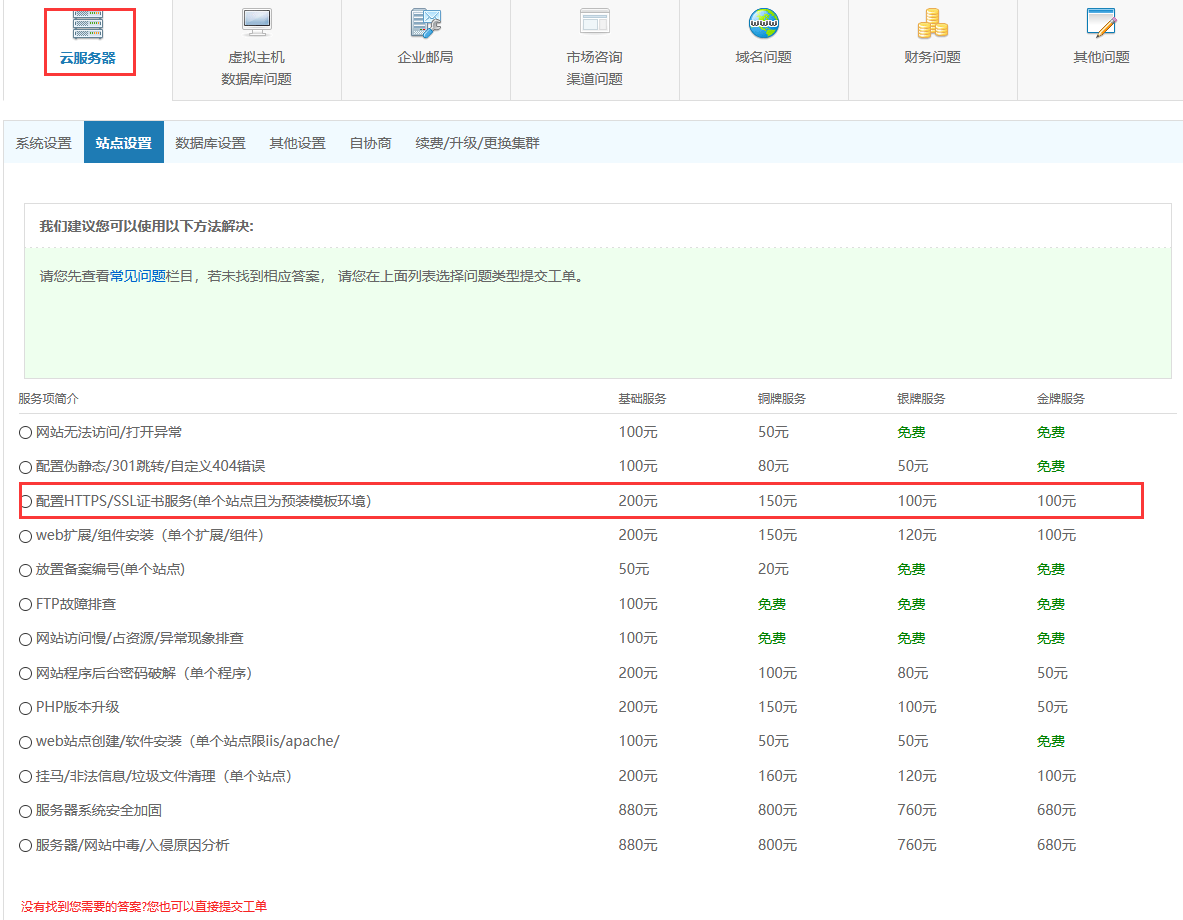Viewport: 1183px width, 920px height.
Task: Switch to the 系统设置 tab
Action: tap(44, 143)
